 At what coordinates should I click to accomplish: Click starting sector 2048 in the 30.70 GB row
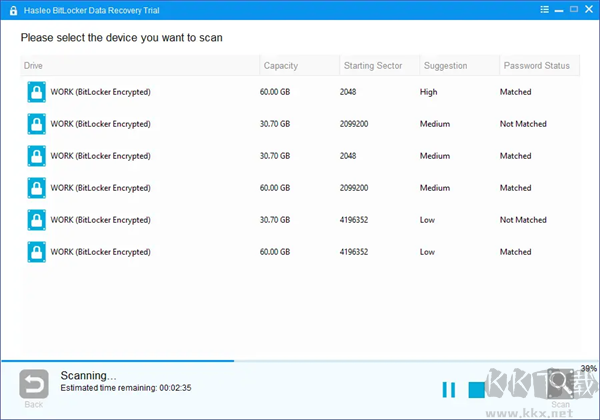pos(348,156)
